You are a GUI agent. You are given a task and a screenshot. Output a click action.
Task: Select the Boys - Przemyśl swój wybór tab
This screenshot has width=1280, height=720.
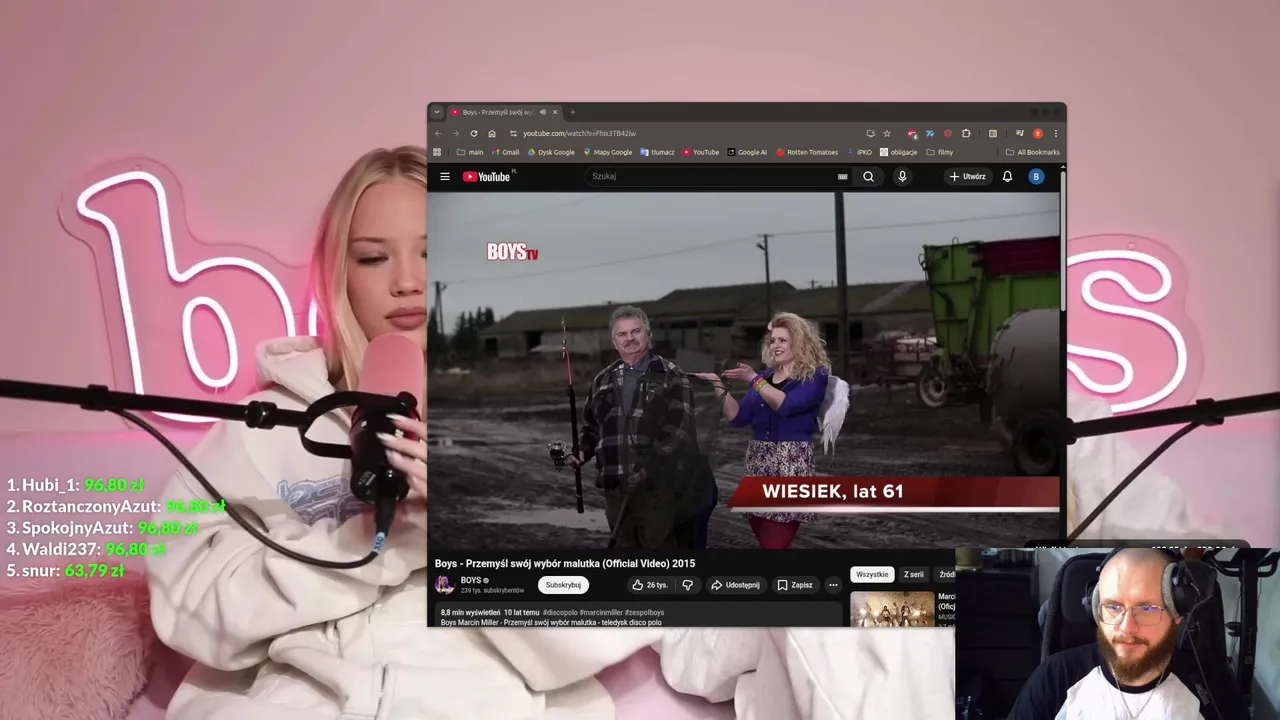click(x=505, y=112)
